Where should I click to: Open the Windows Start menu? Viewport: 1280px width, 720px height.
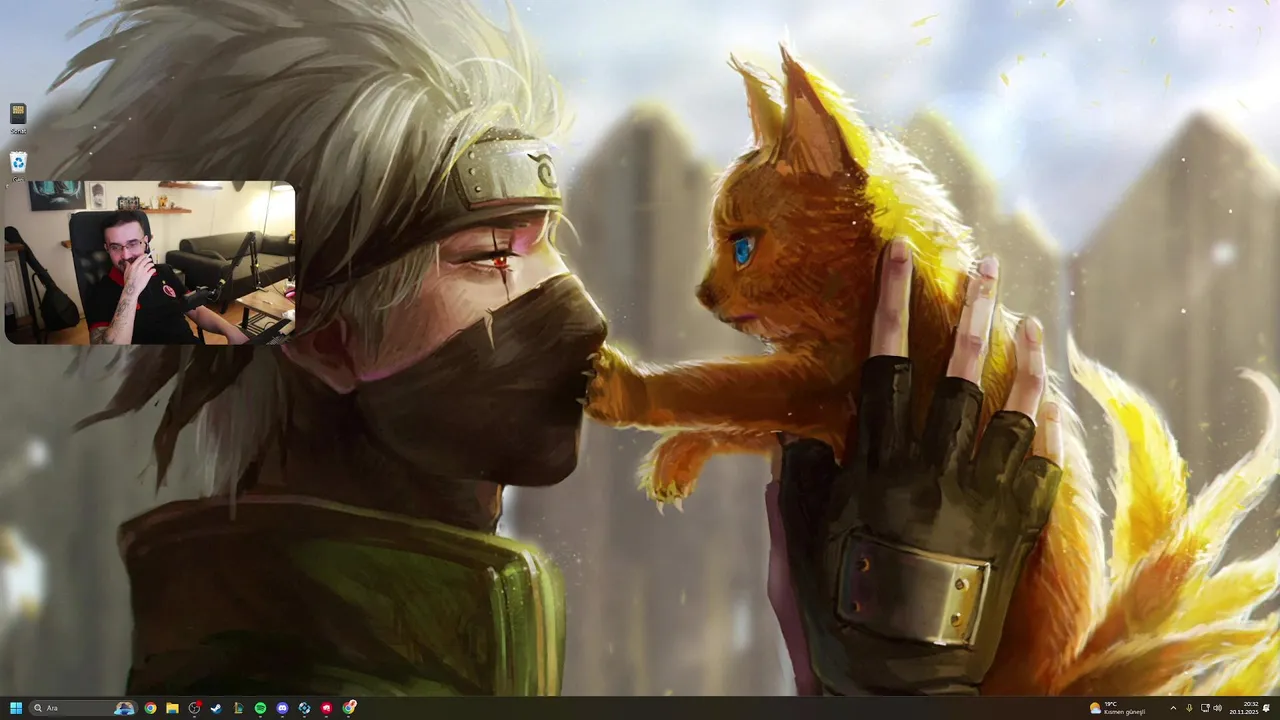click(16, 708)
